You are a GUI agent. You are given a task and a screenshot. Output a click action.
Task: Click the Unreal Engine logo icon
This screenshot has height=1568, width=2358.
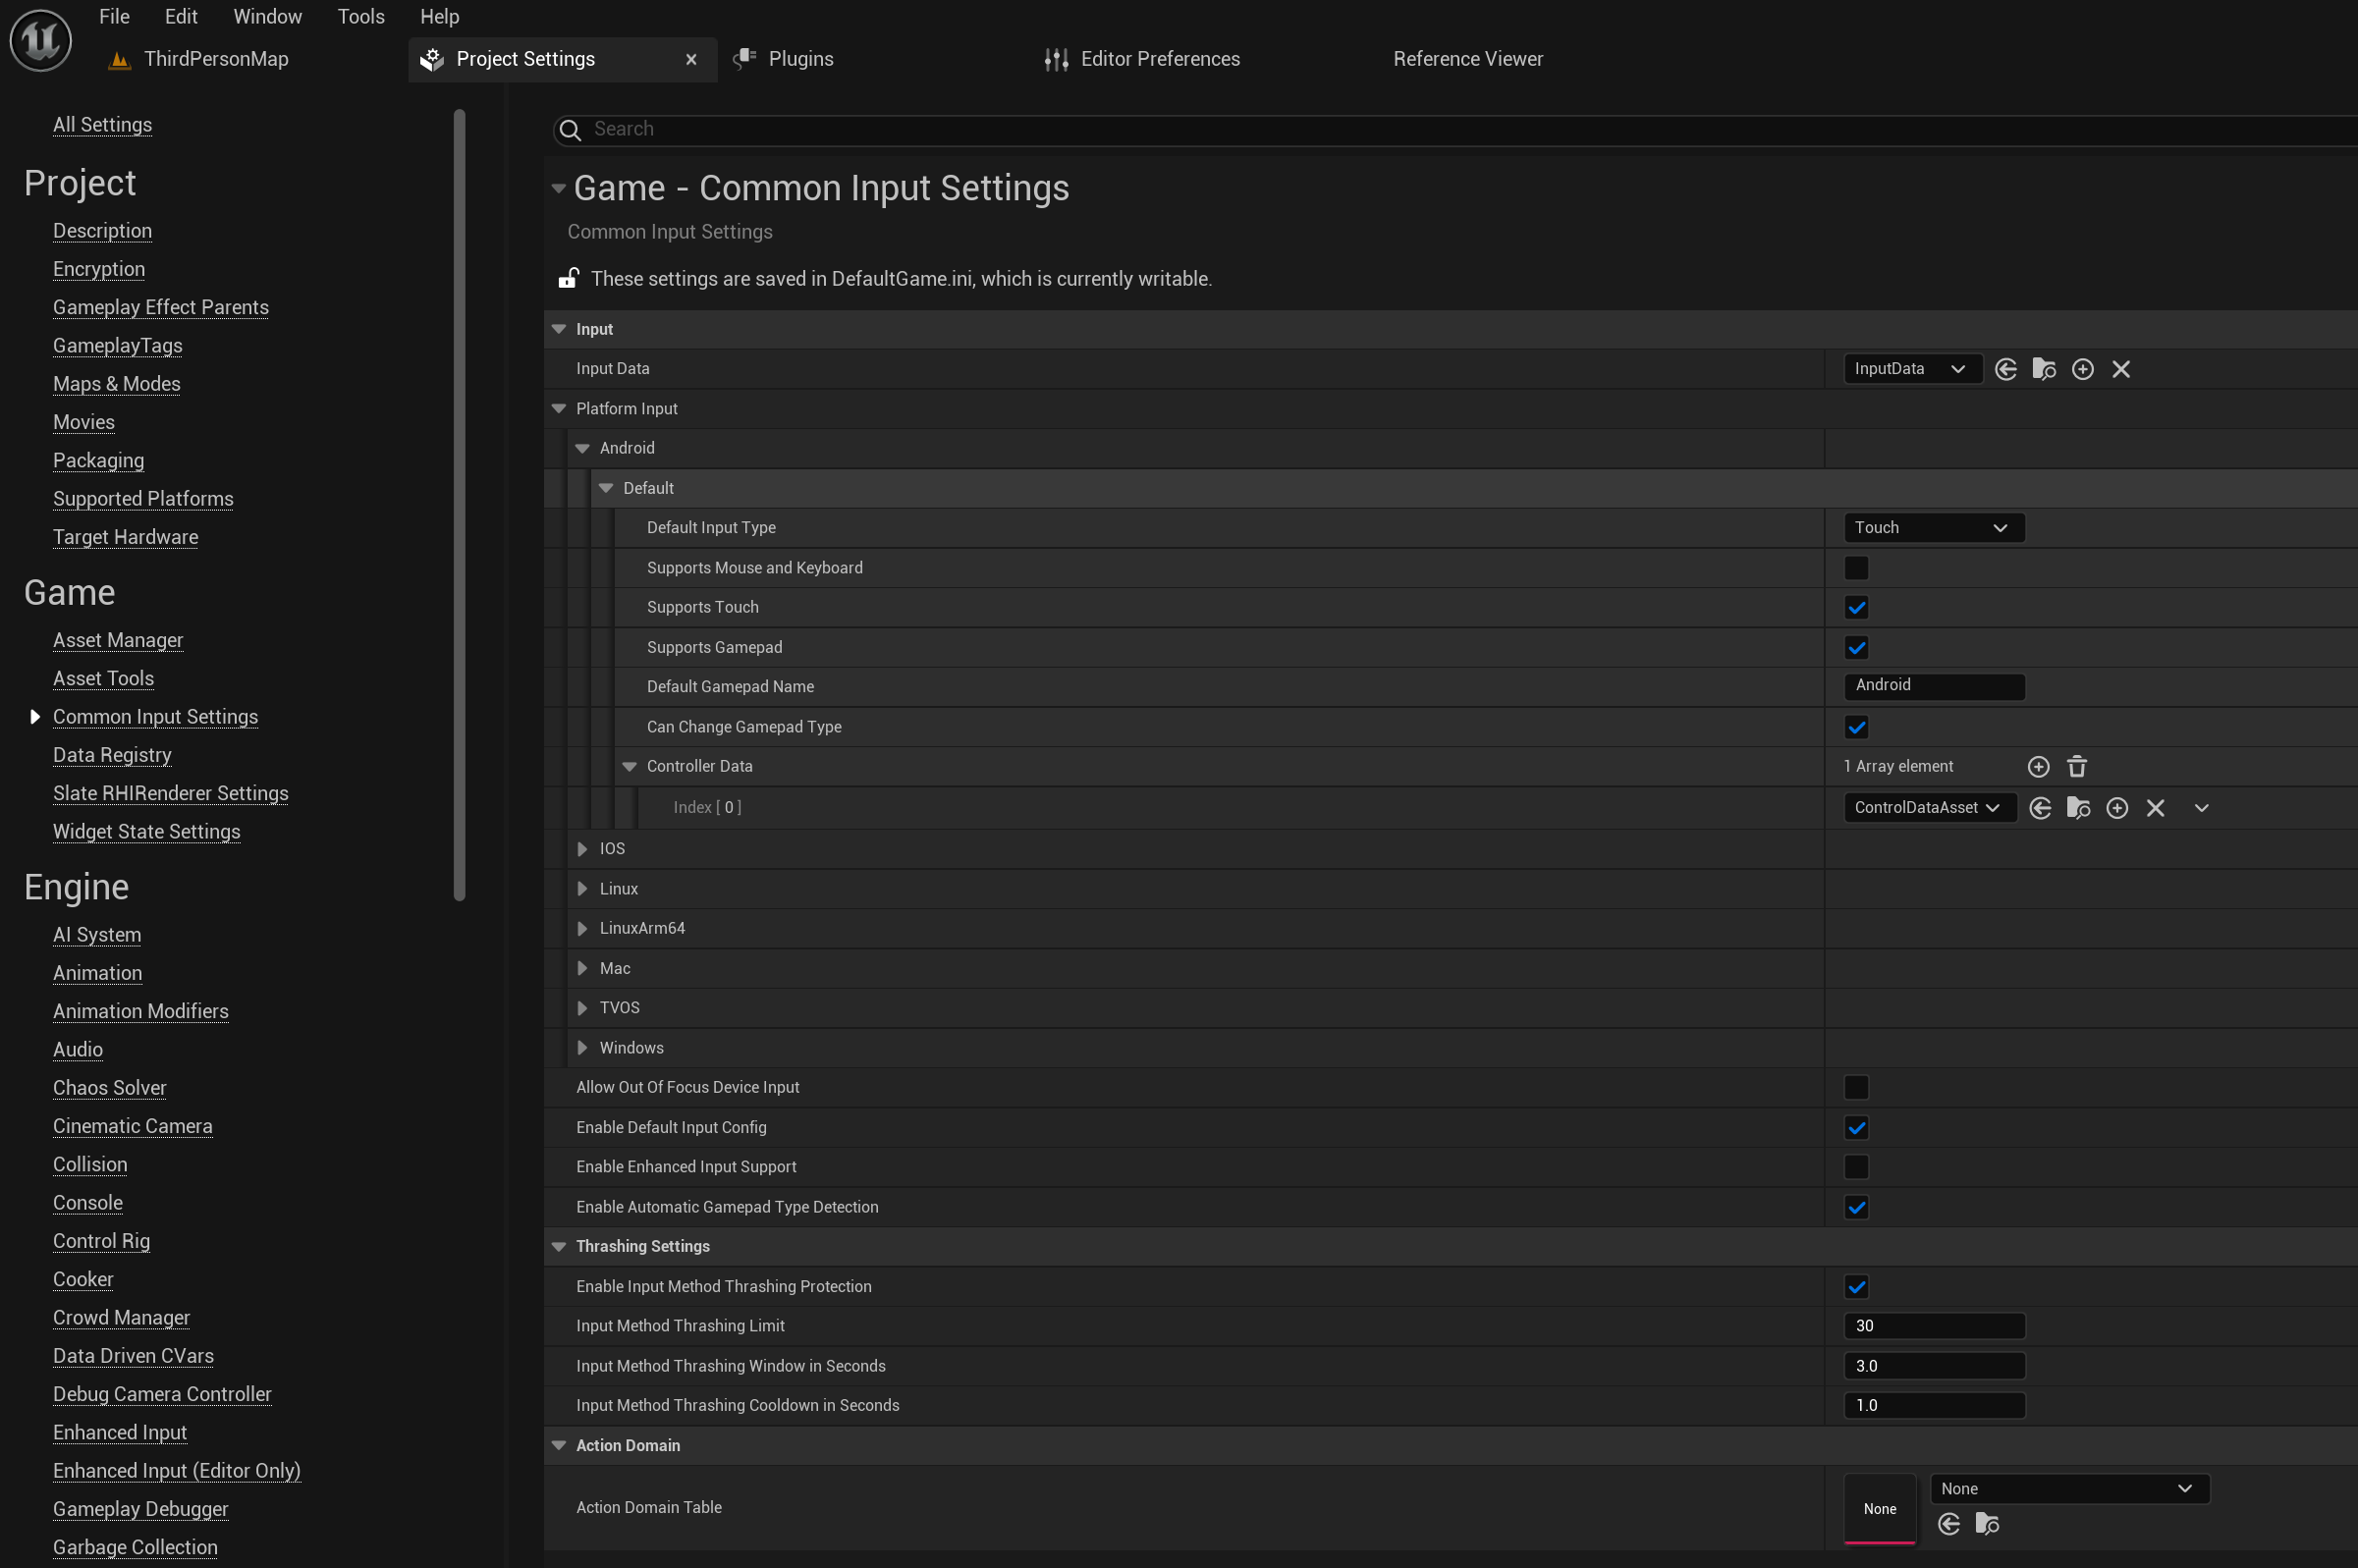tap(40, 40)
